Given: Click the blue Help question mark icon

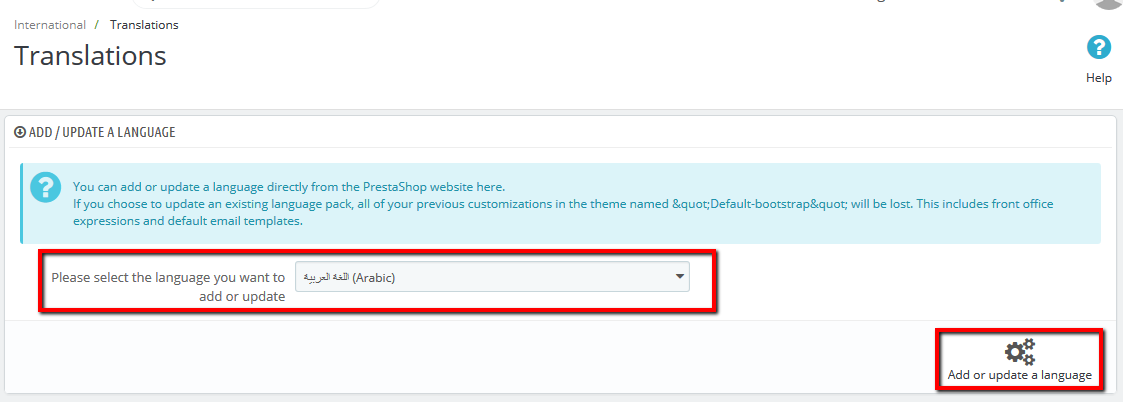Looking at the screenshot, I should point(1098,47).
